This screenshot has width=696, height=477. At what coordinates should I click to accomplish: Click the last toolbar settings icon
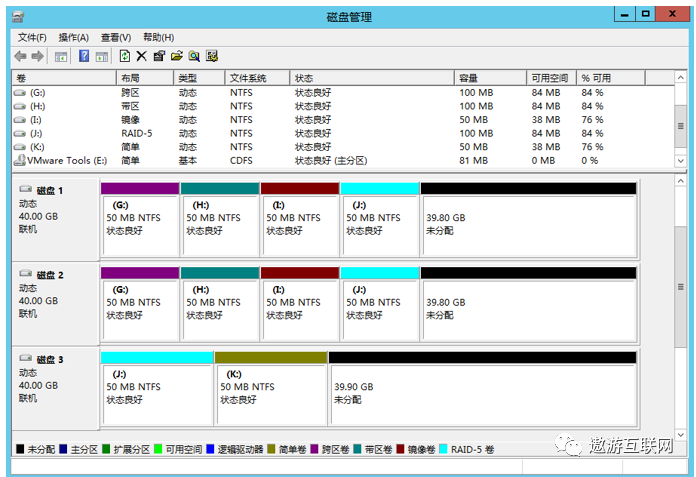tap(212, 56)
